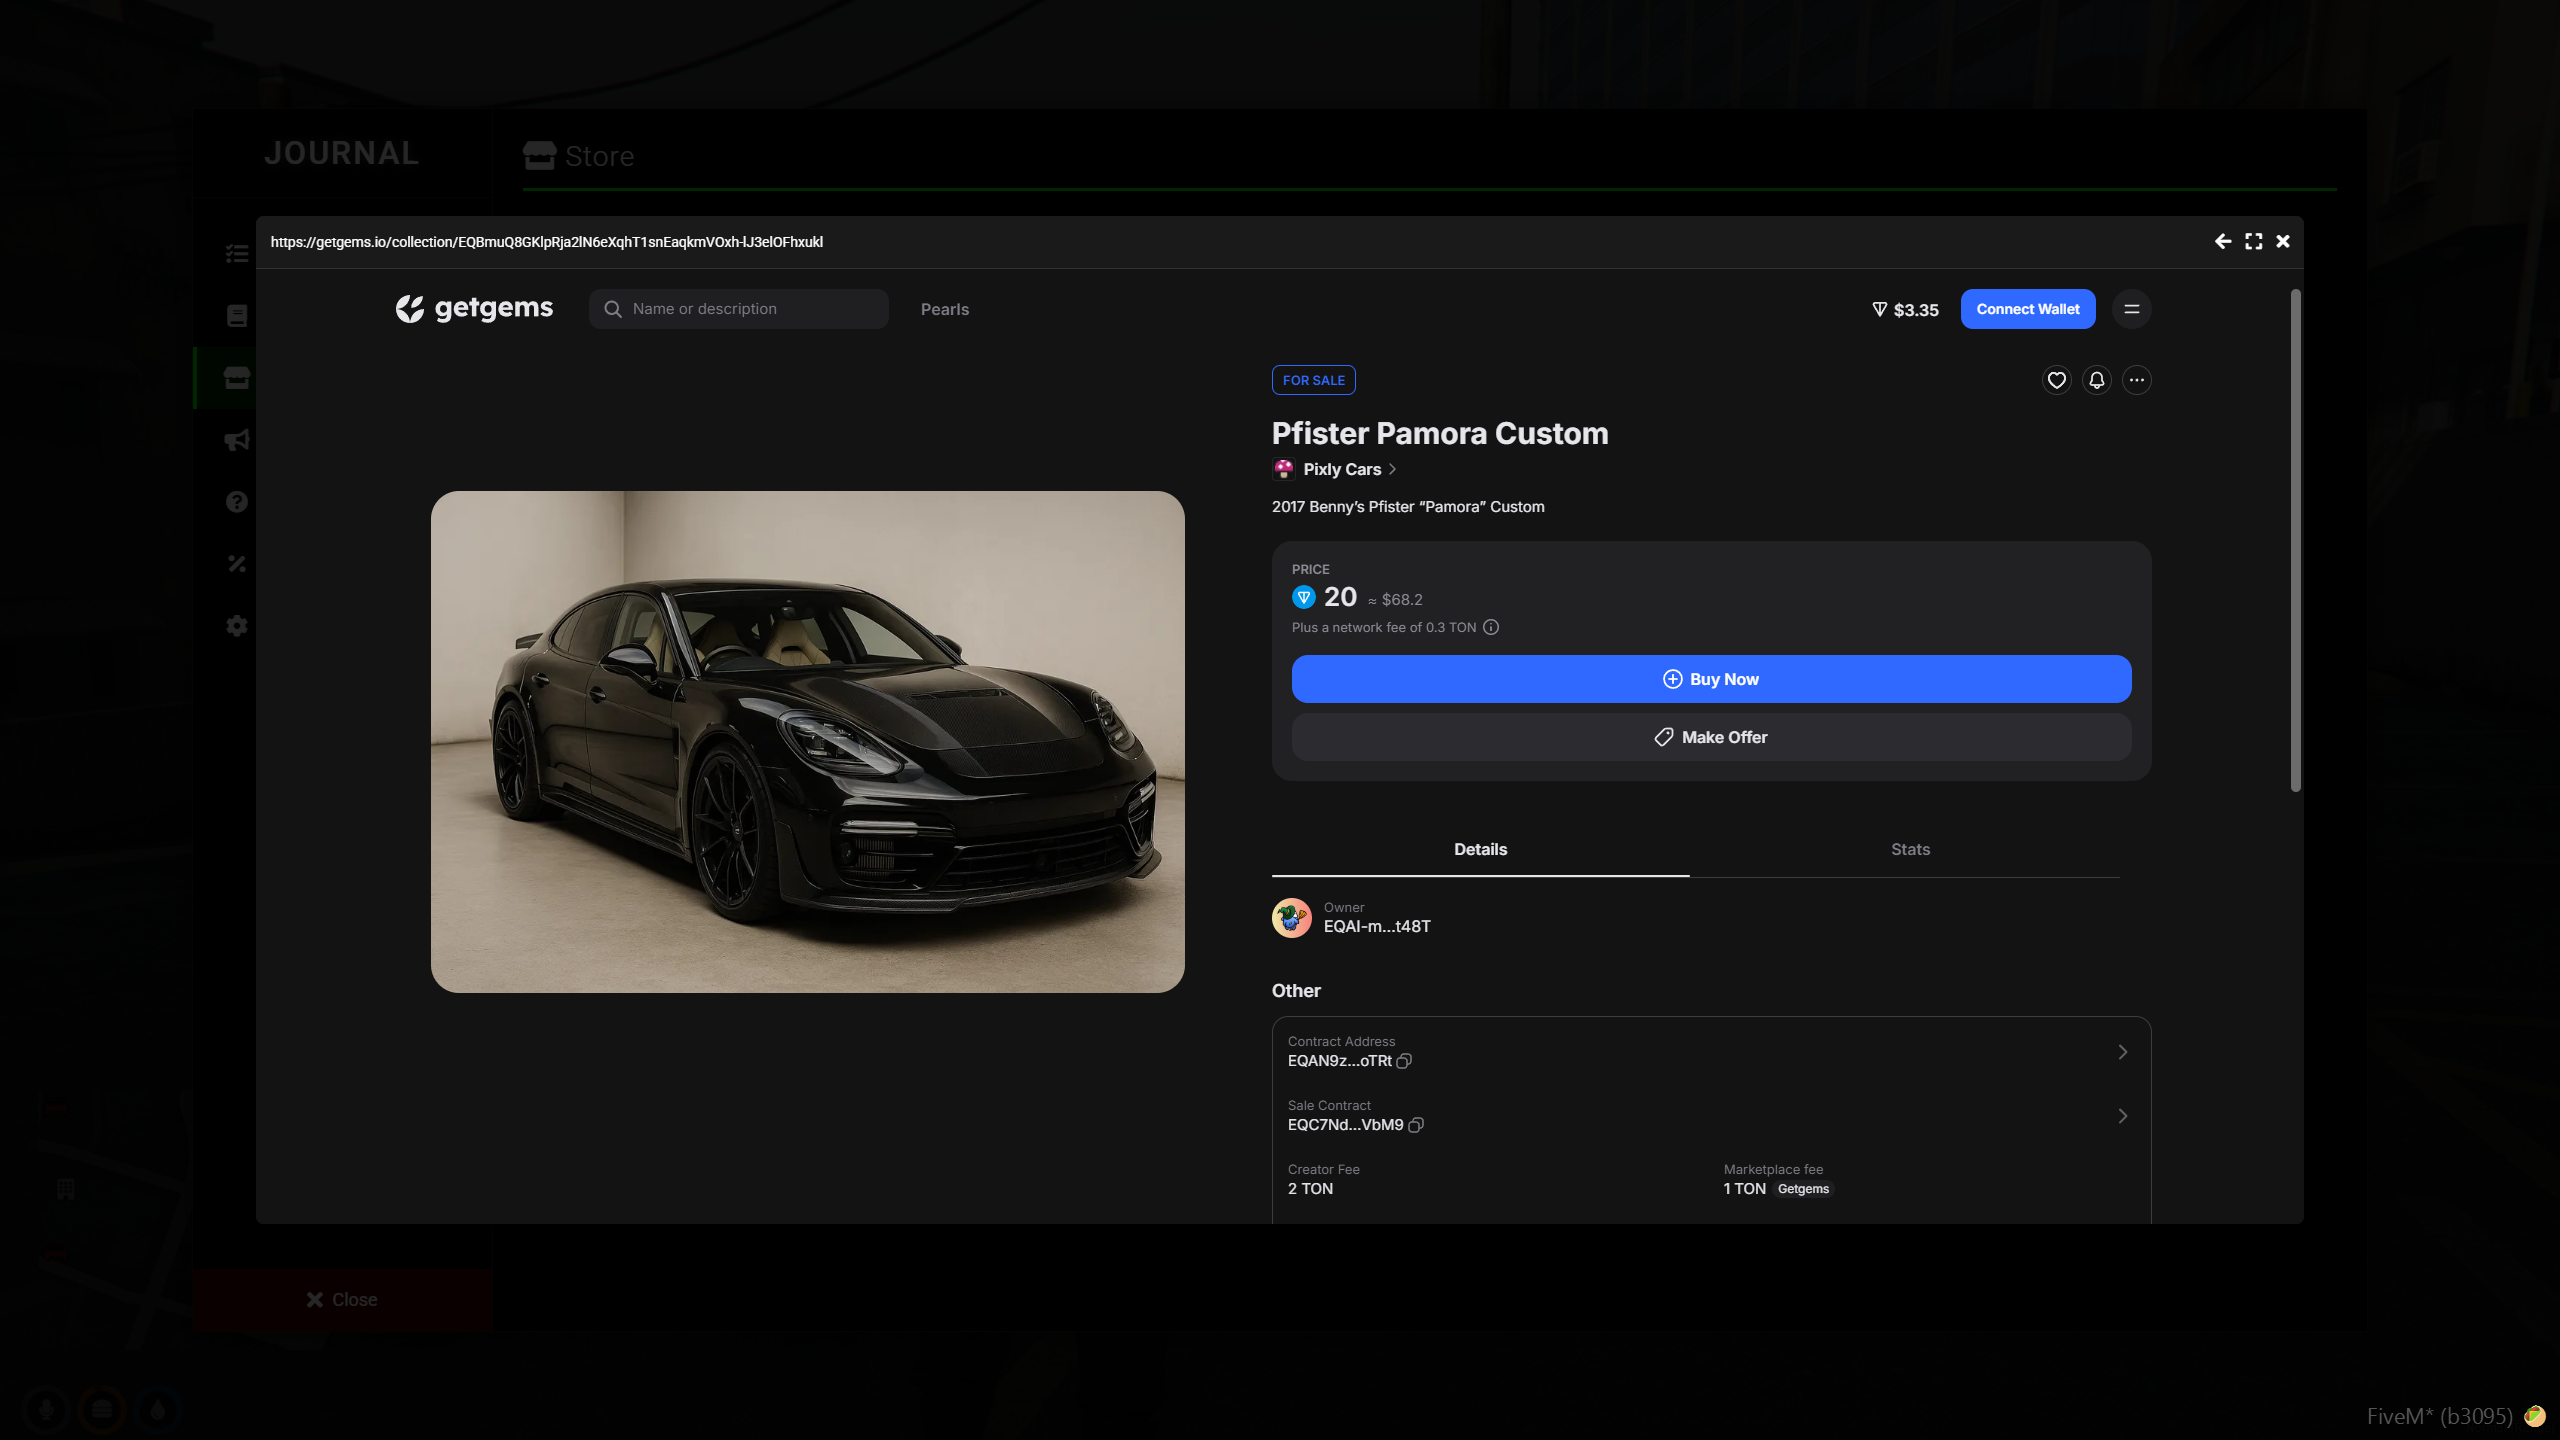Viewport: 2560px width, 1440px height.
Task: Switch to the Details tab
Action: pyautogui.click(x=1480, y=850)
